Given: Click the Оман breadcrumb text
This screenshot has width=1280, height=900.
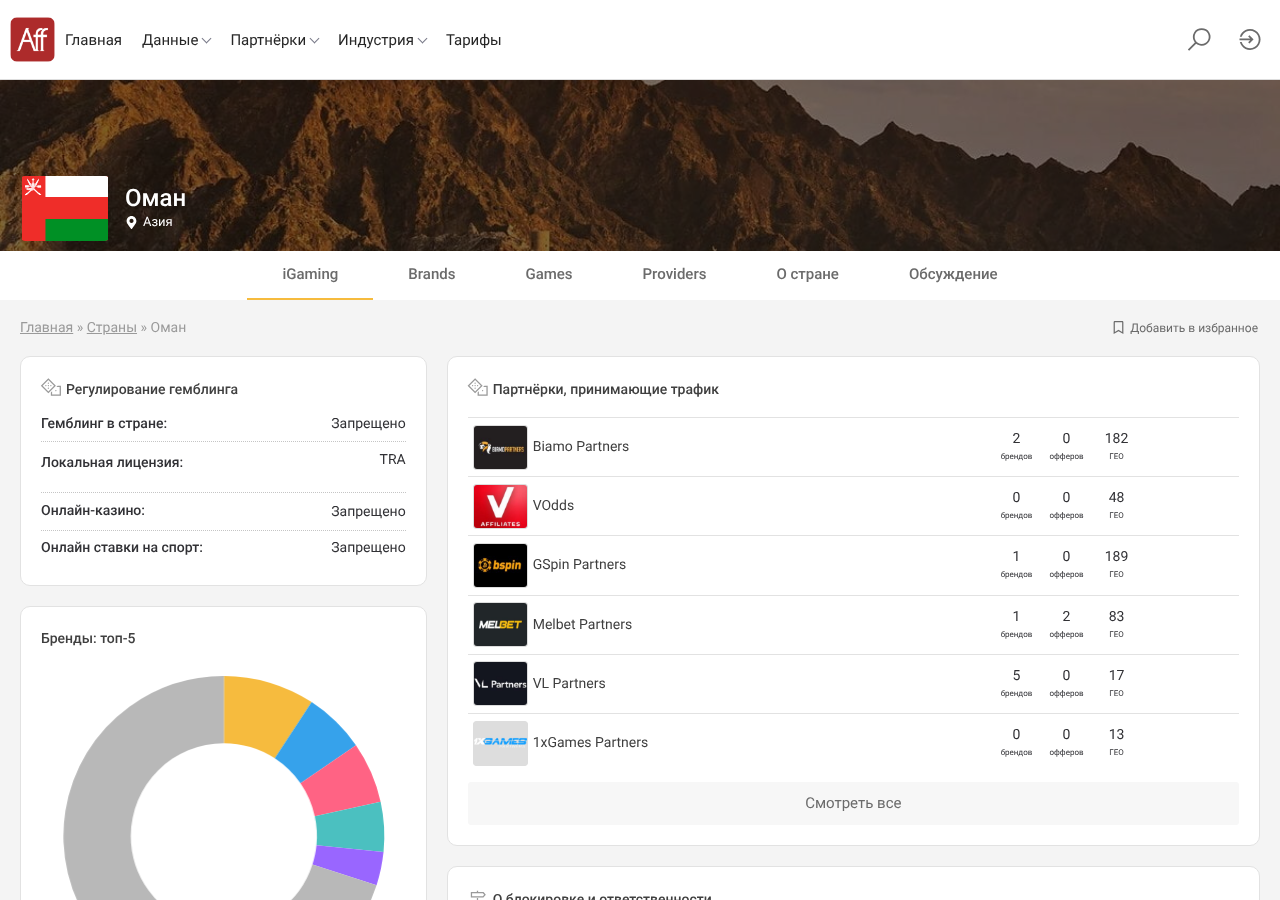Looking at the screenshot, I should [x=168, y=327].
